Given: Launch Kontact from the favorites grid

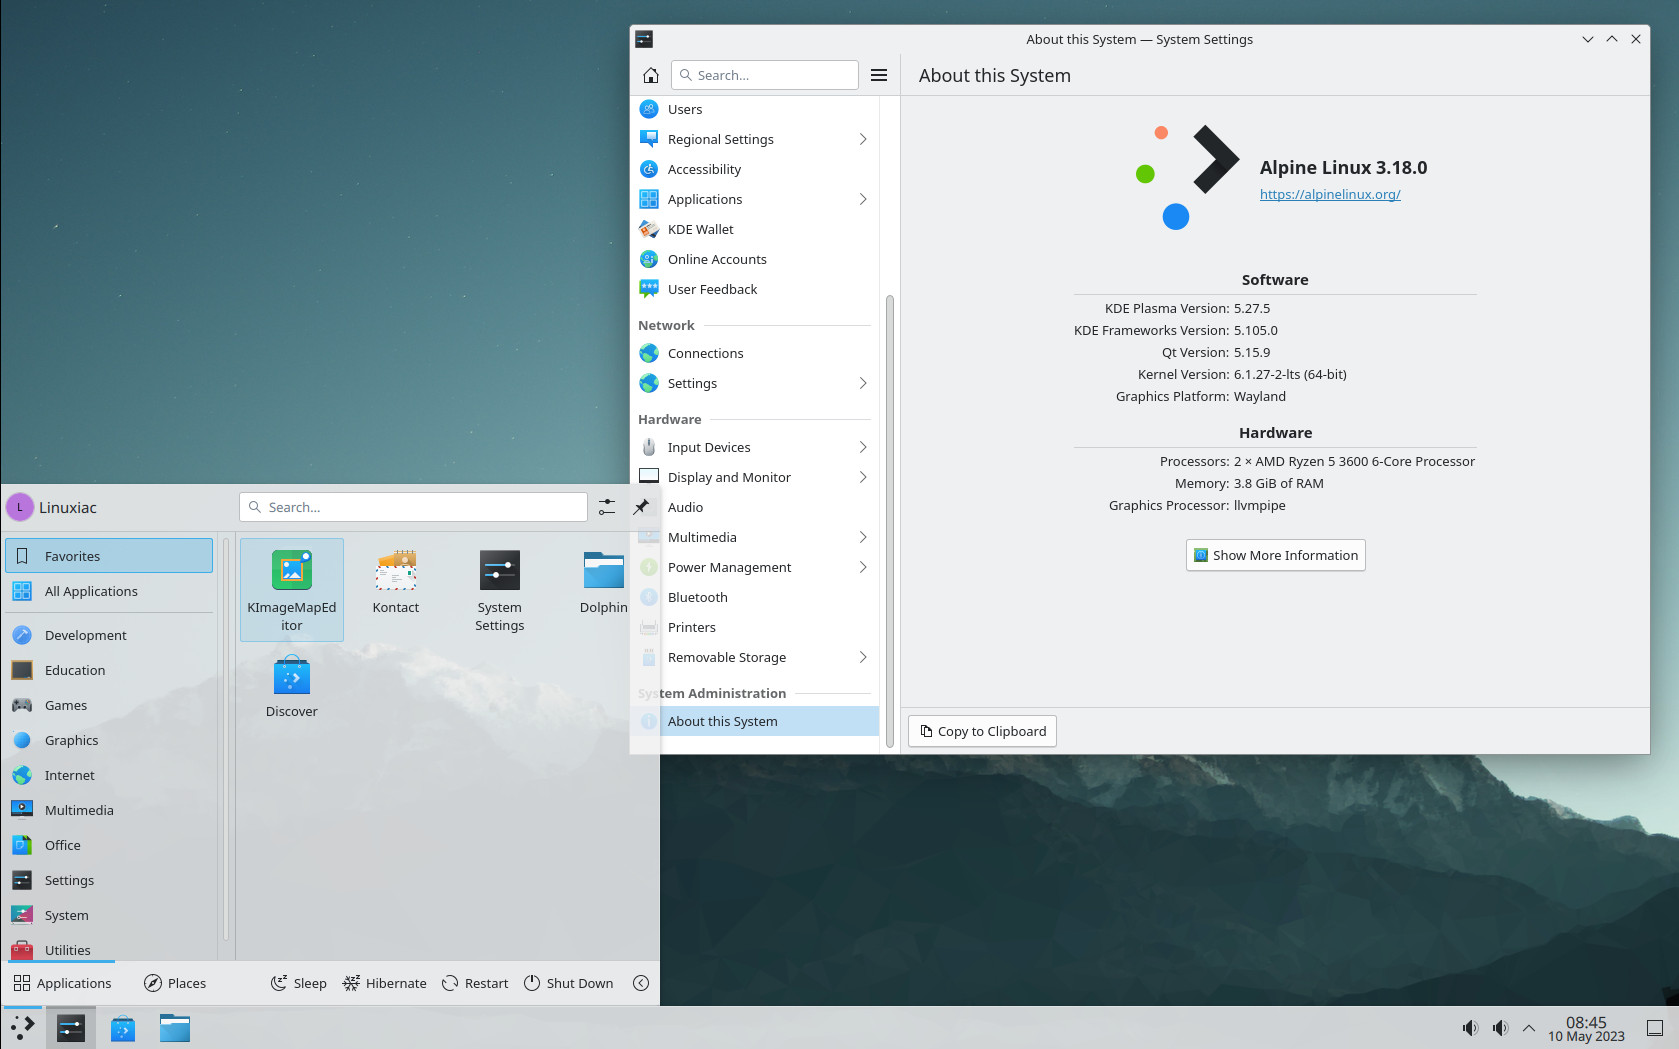Looking at the screenshot, I should point(396,583).
